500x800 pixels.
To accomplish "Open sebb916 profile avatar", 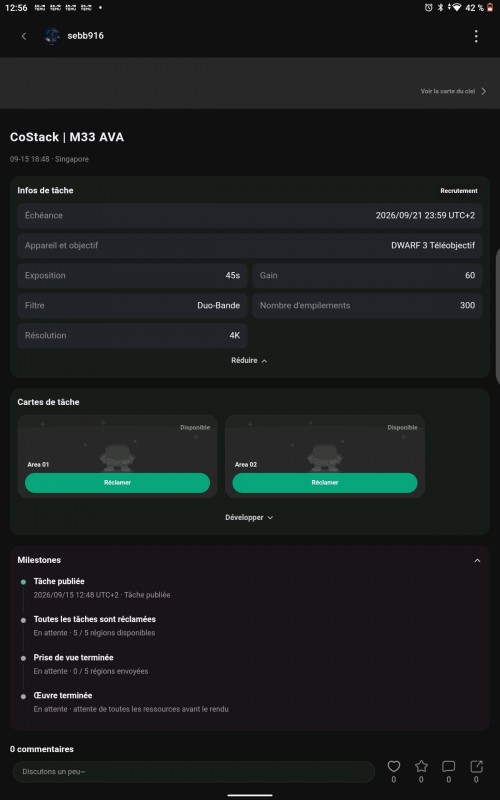I will [52, 36].
